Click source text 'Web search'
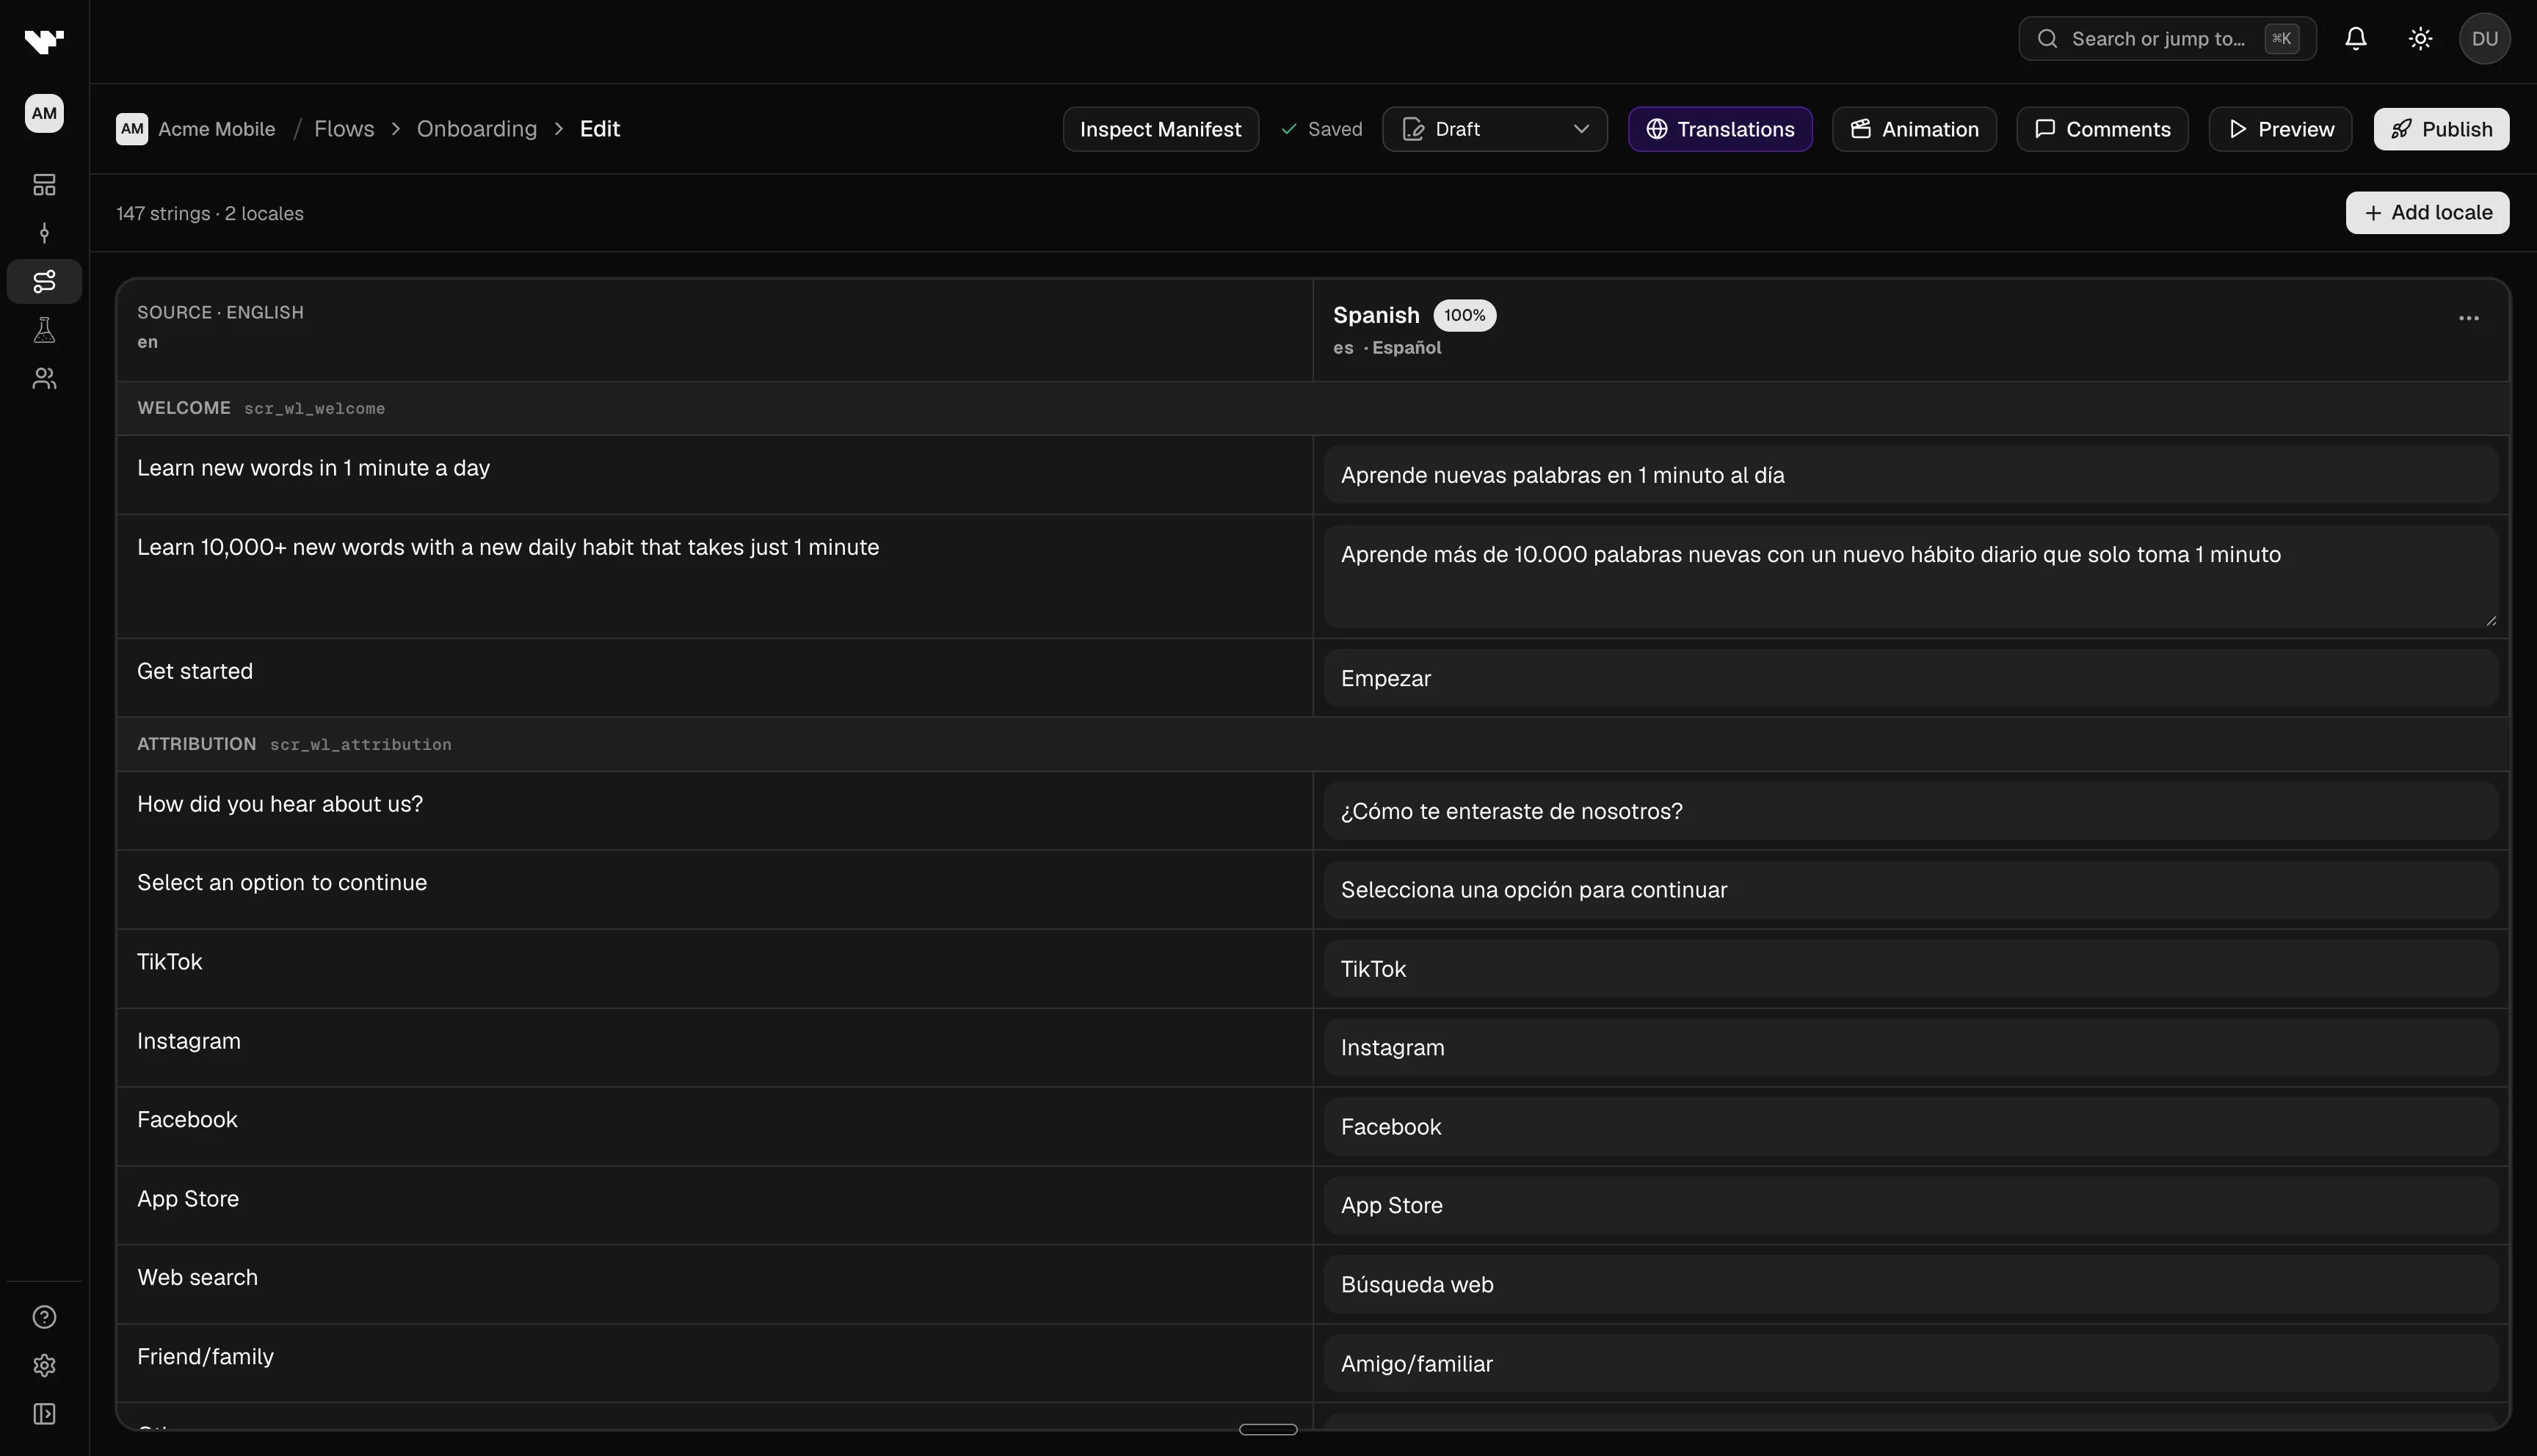The width and height of the screenshot is (2537, 1456). coord(197,1277)
